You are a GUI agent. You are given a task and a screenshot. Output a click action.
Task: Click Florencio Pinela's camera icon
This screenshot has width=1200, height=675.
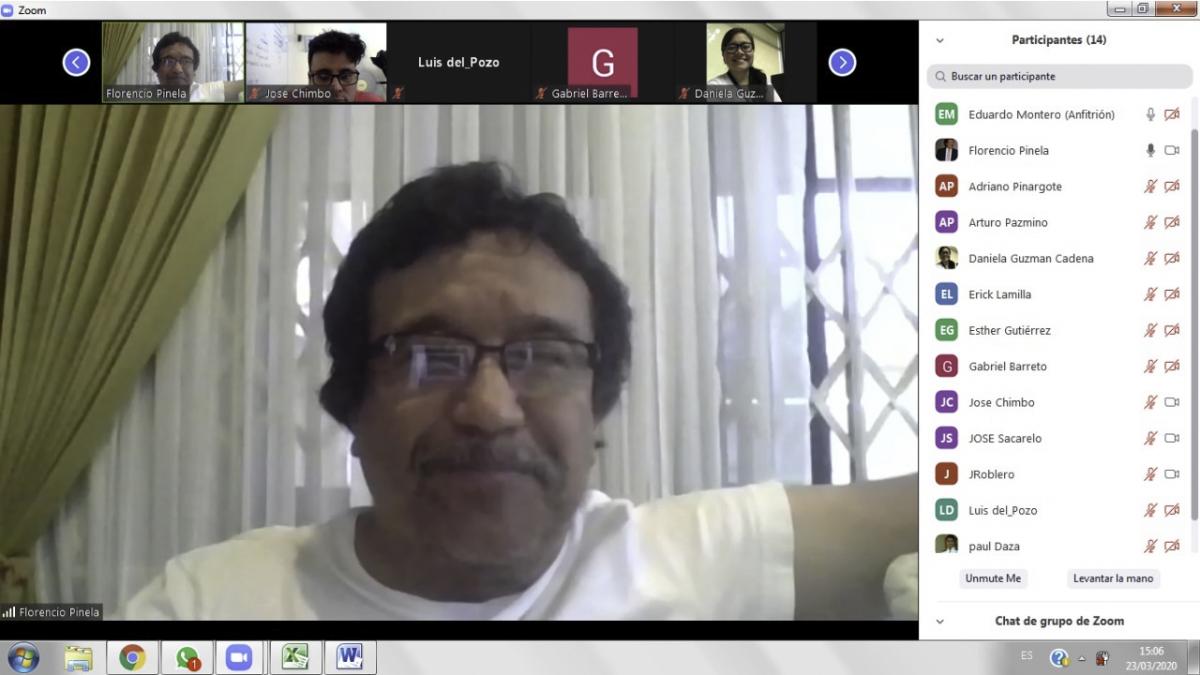click(x=1171, y=151)
